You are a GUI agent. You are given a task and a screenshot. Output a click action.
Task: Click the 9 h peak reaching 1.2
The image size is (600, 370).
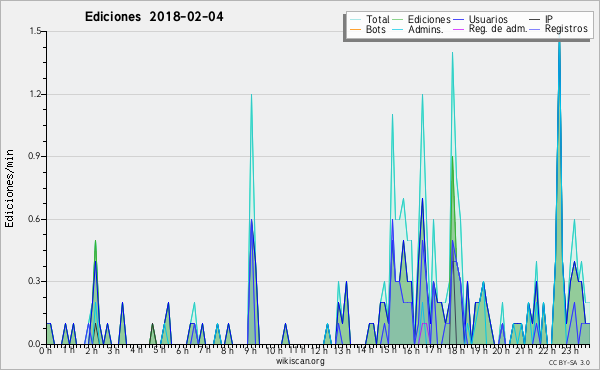pyautogui.click(x=251, y=95)
